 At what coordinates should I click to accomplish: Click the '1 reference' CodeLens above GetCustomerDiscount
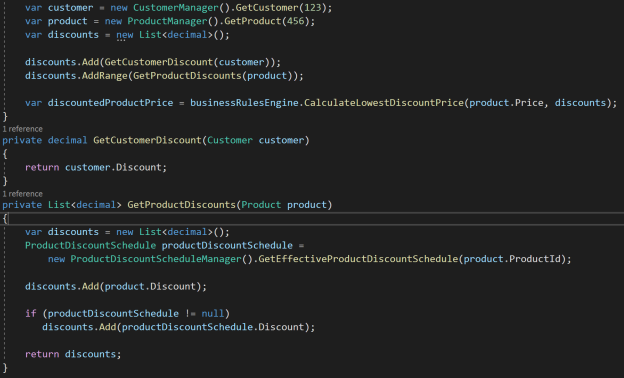pos(23,129)
